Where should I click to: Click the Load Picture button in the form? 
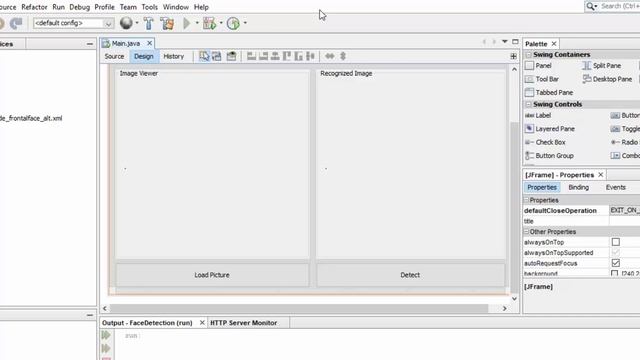tap(212, 275)
